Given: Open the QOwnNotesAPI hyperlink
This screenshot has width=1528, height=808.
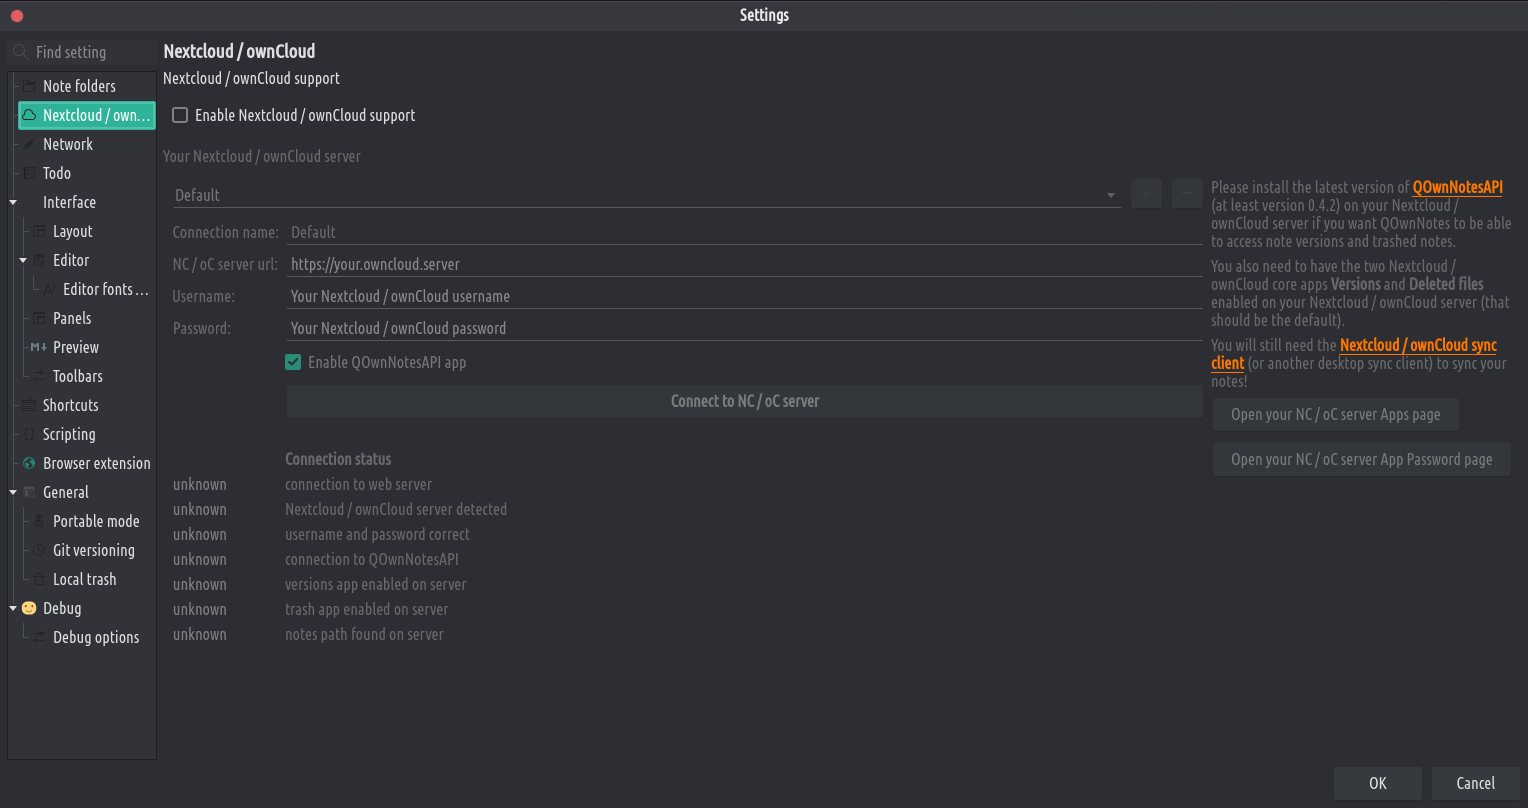Looking at the screenshot, I should coord(1457,187).
